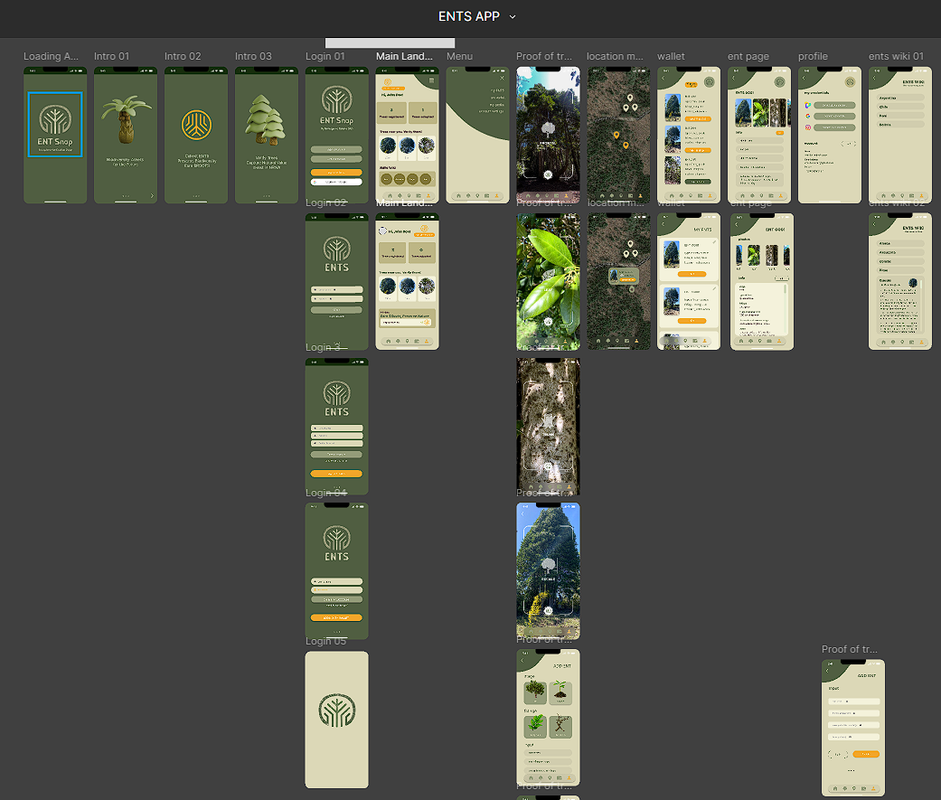941x800 pixels.
Task: Click round logo badge in profile frame
Action: (x=850, y=82)
